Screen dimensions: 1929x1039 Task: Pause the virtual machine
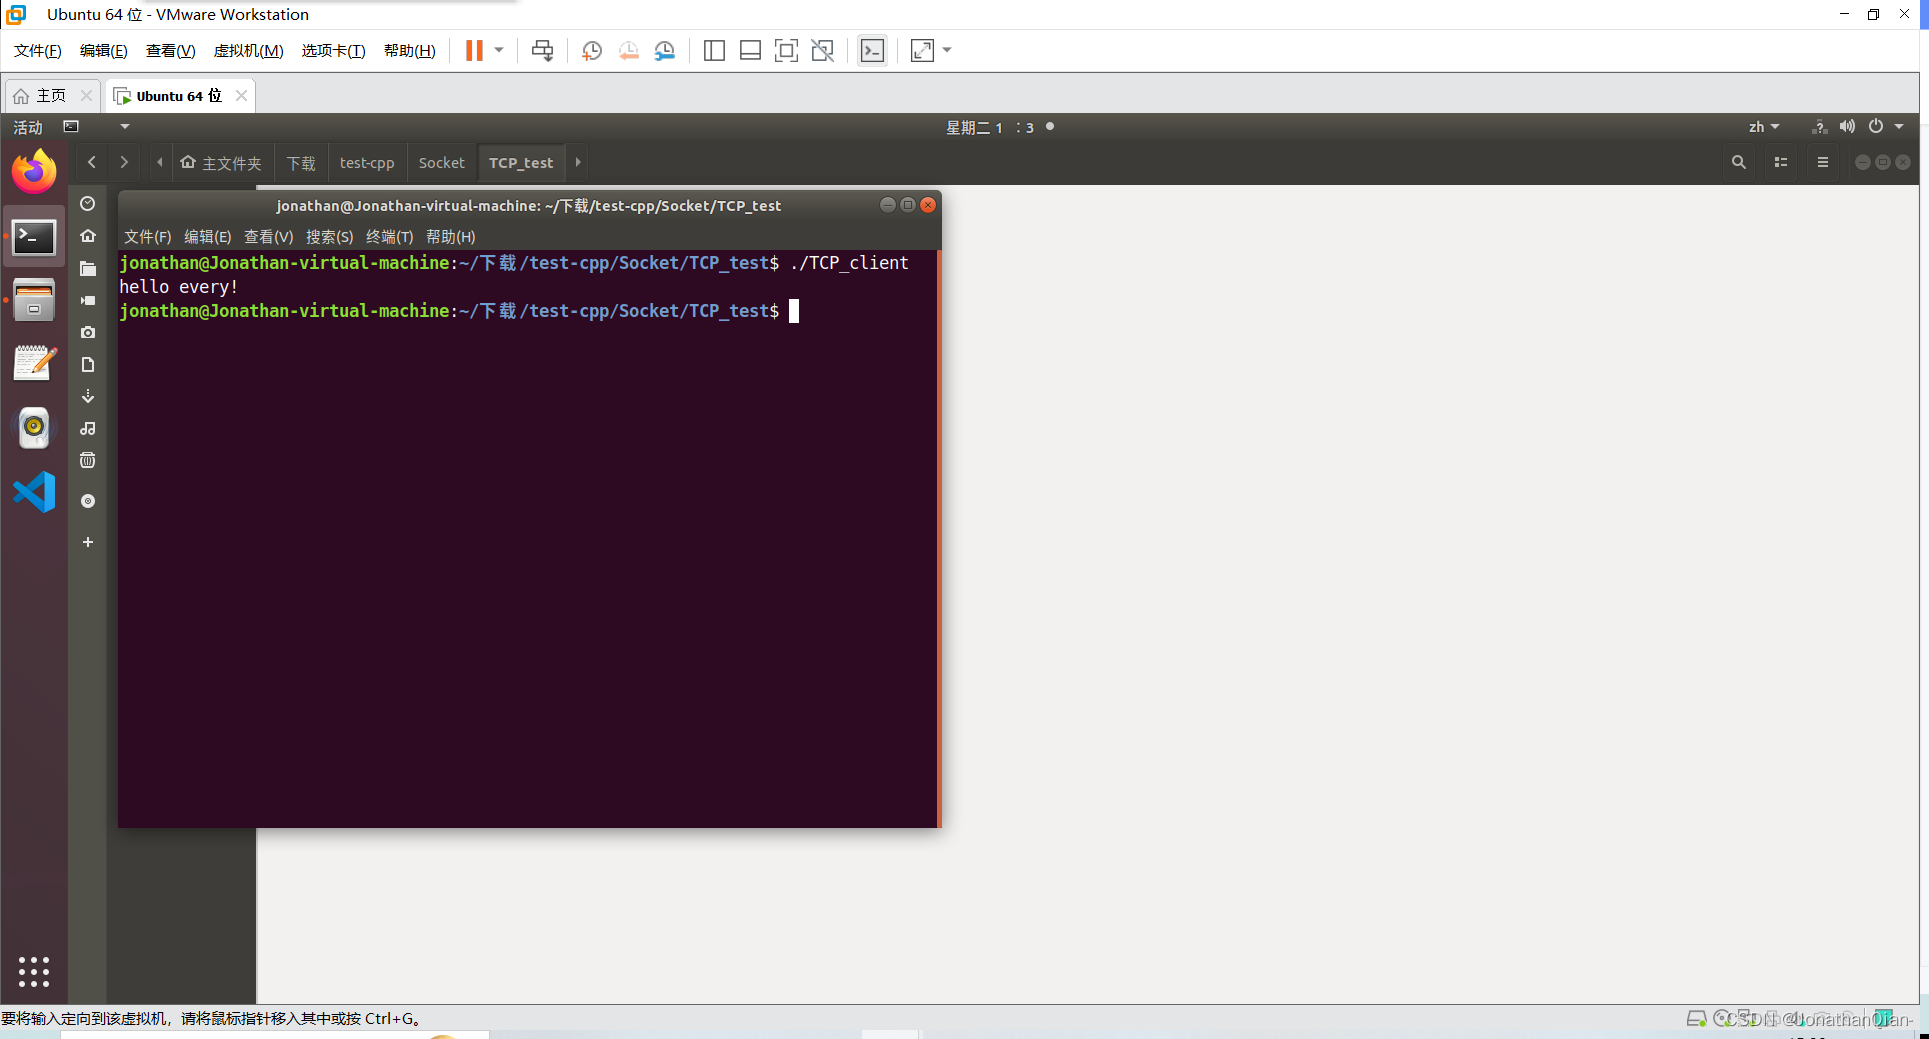tap(474, 51)
